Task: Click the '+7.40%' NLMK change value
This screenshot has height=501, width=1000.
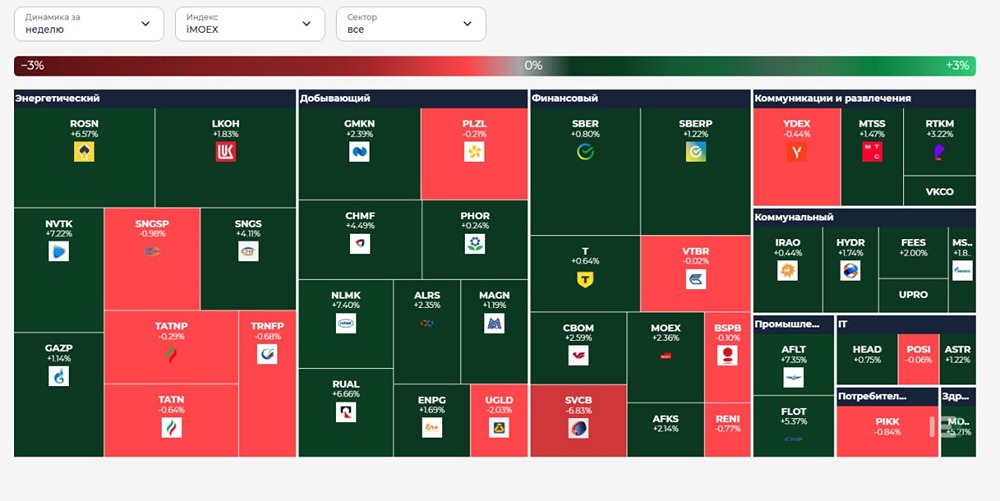Action: [x=346, y=305]
